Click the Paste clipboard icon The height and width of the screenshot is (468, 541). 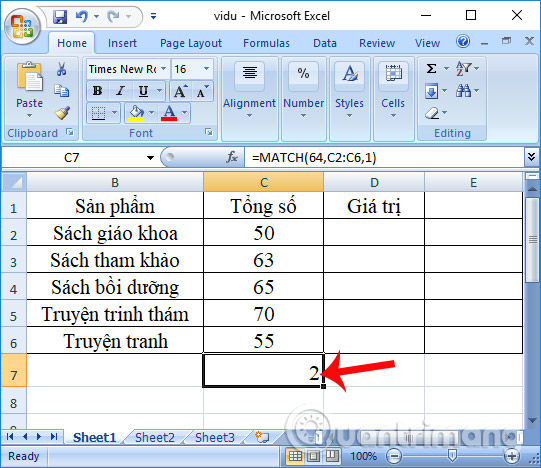[29, 77]
